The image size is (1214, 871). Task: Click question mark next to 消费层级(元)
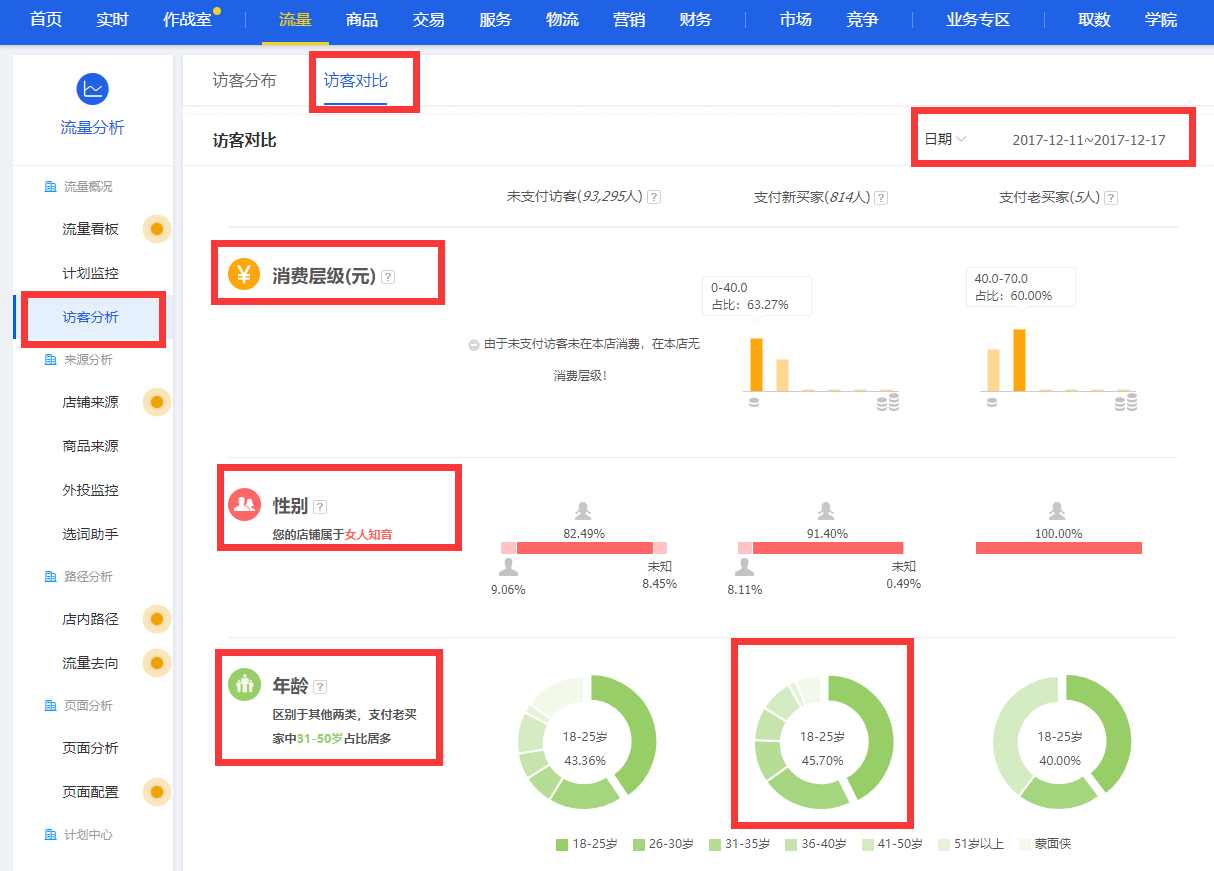(388, 277)
